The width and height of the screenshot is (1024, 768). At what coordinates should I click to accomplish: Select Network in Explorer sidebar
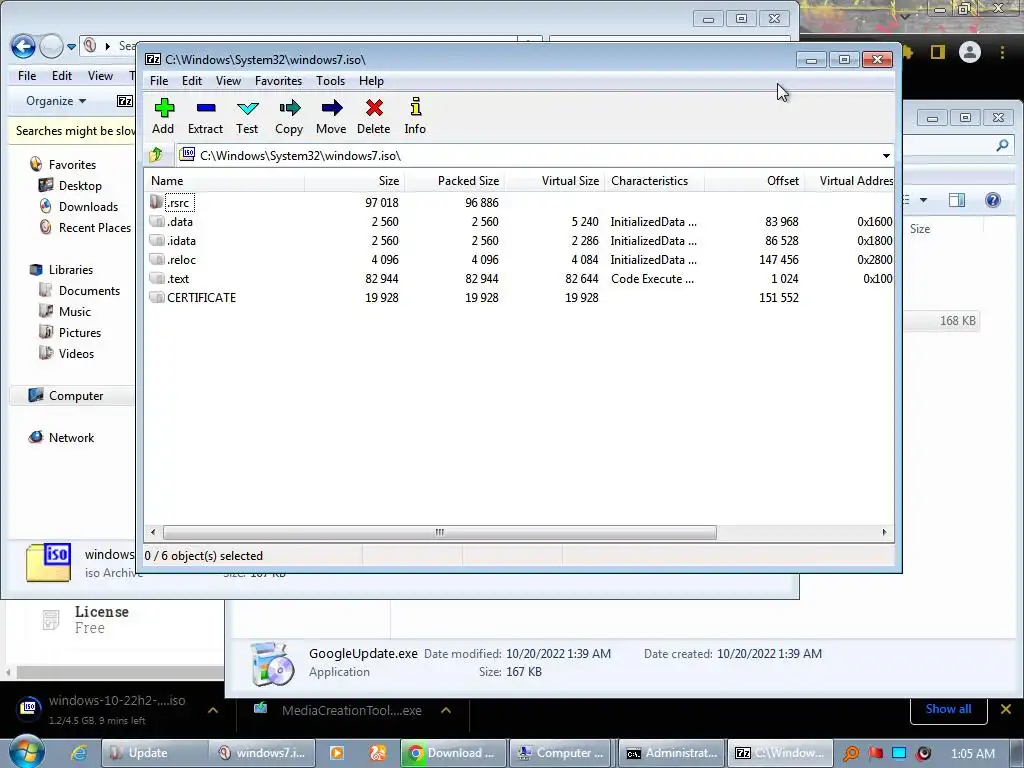pyautogui.click(x=61, y=438)
